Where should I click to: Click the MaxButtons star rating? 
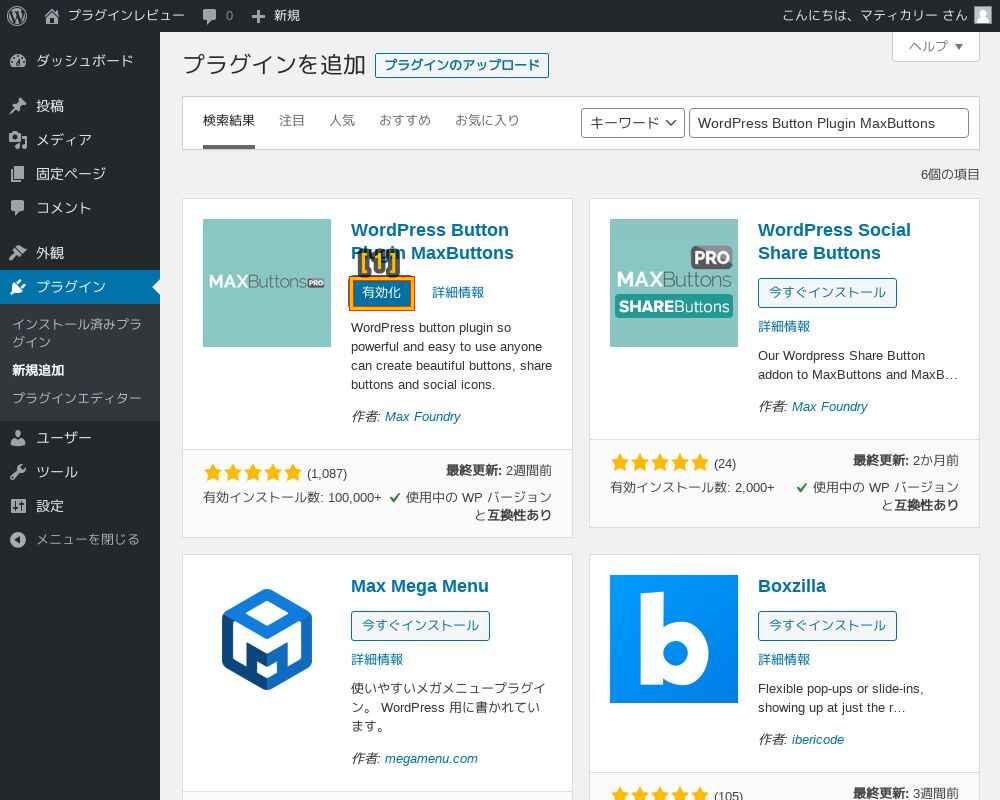[x=253, y=473]
